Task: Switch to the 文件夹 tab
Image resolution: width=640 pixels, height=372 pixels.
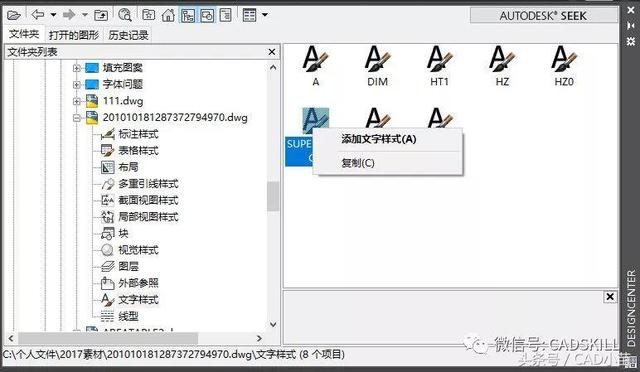Action: point(24,34)
